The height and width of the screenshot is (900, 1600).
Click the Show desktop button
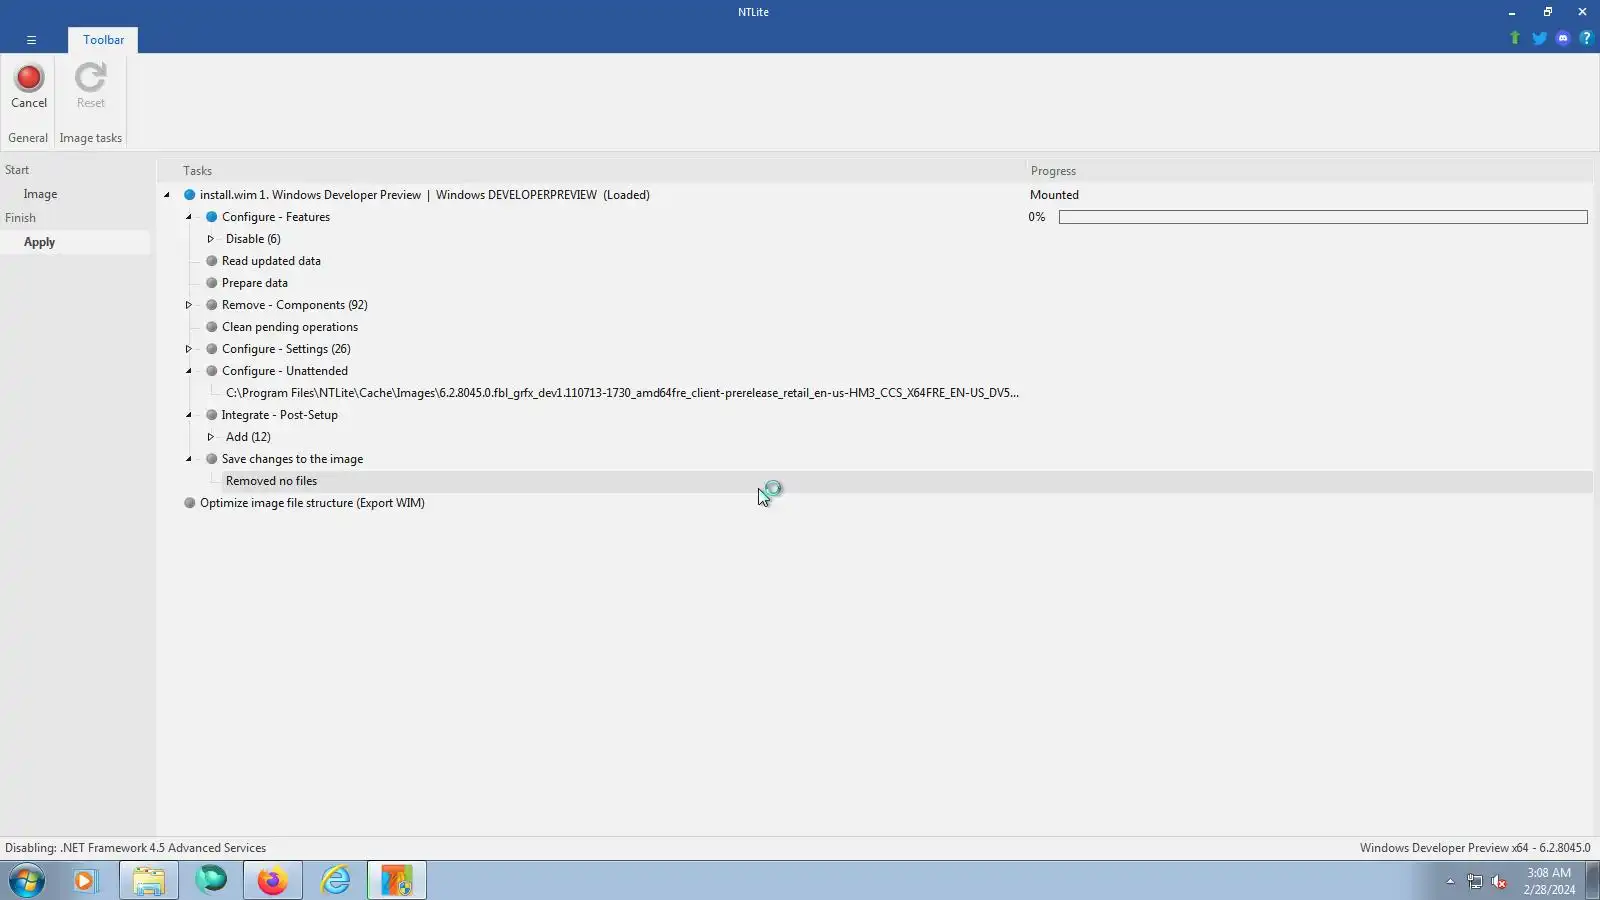coord(1592,881)
